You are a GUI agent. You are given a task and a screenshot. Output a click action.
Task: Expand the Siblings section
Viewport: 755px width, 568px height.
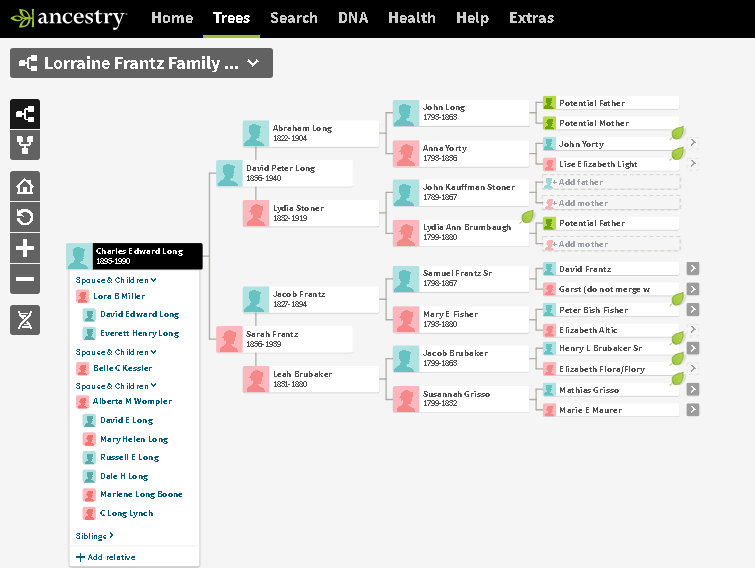click(x=94, y=536)
